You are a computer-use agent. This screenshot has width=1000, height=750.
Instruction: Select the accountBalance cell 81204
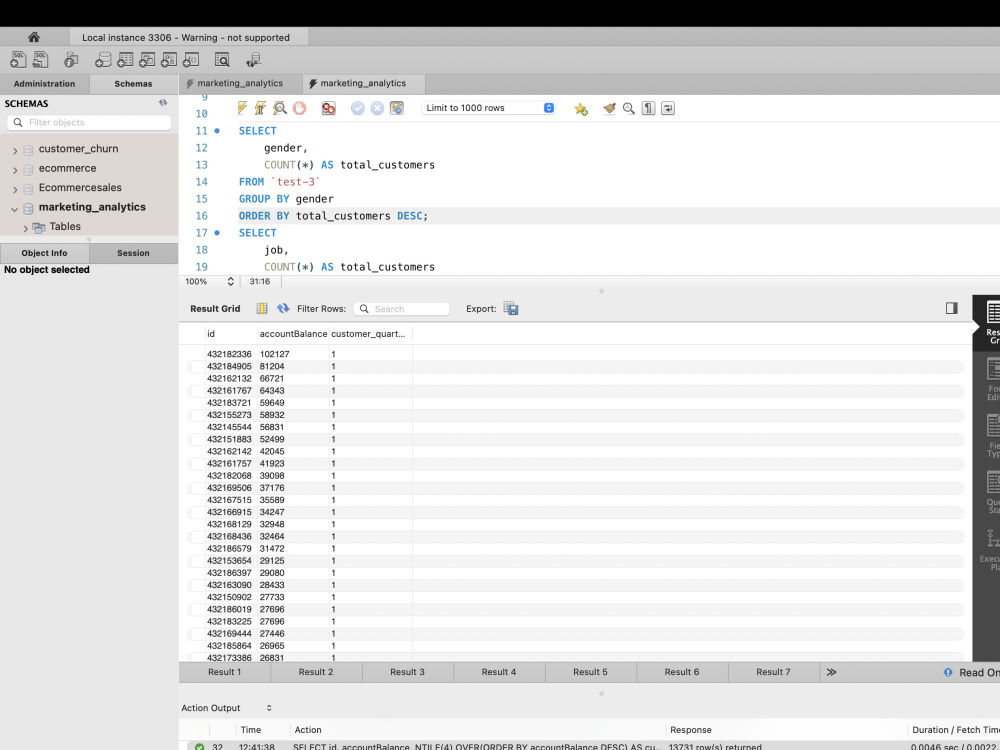tap(293, 366)
